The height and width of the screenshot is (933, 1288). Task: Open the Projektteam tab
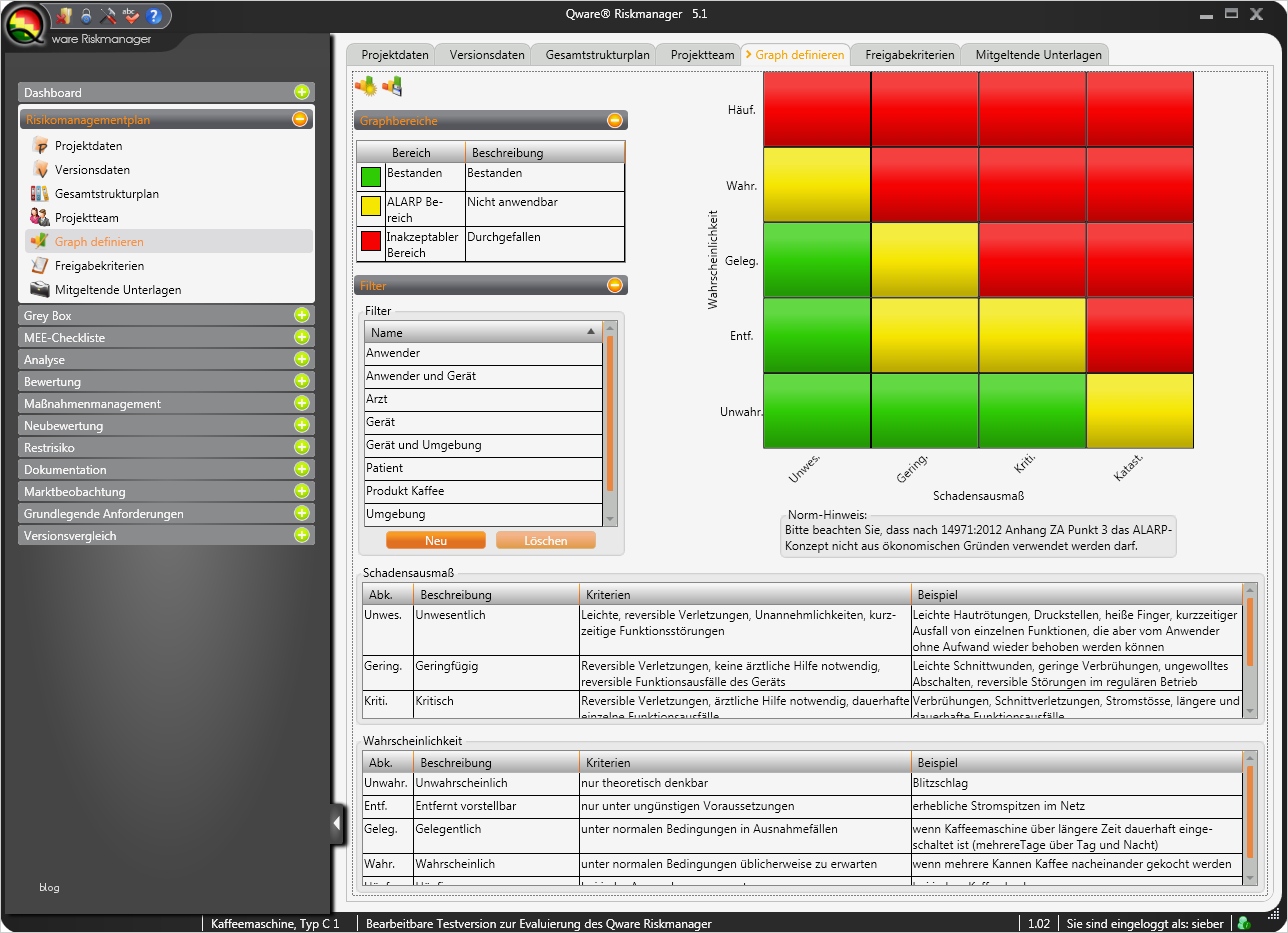point(702,55)
